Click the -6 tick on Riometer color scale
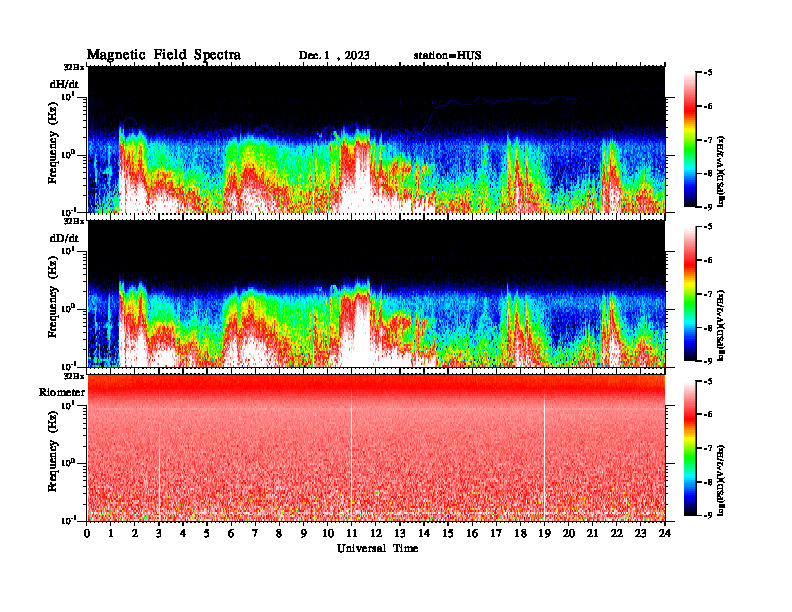This screenshot has height=612, width=792. pos(709,415)
